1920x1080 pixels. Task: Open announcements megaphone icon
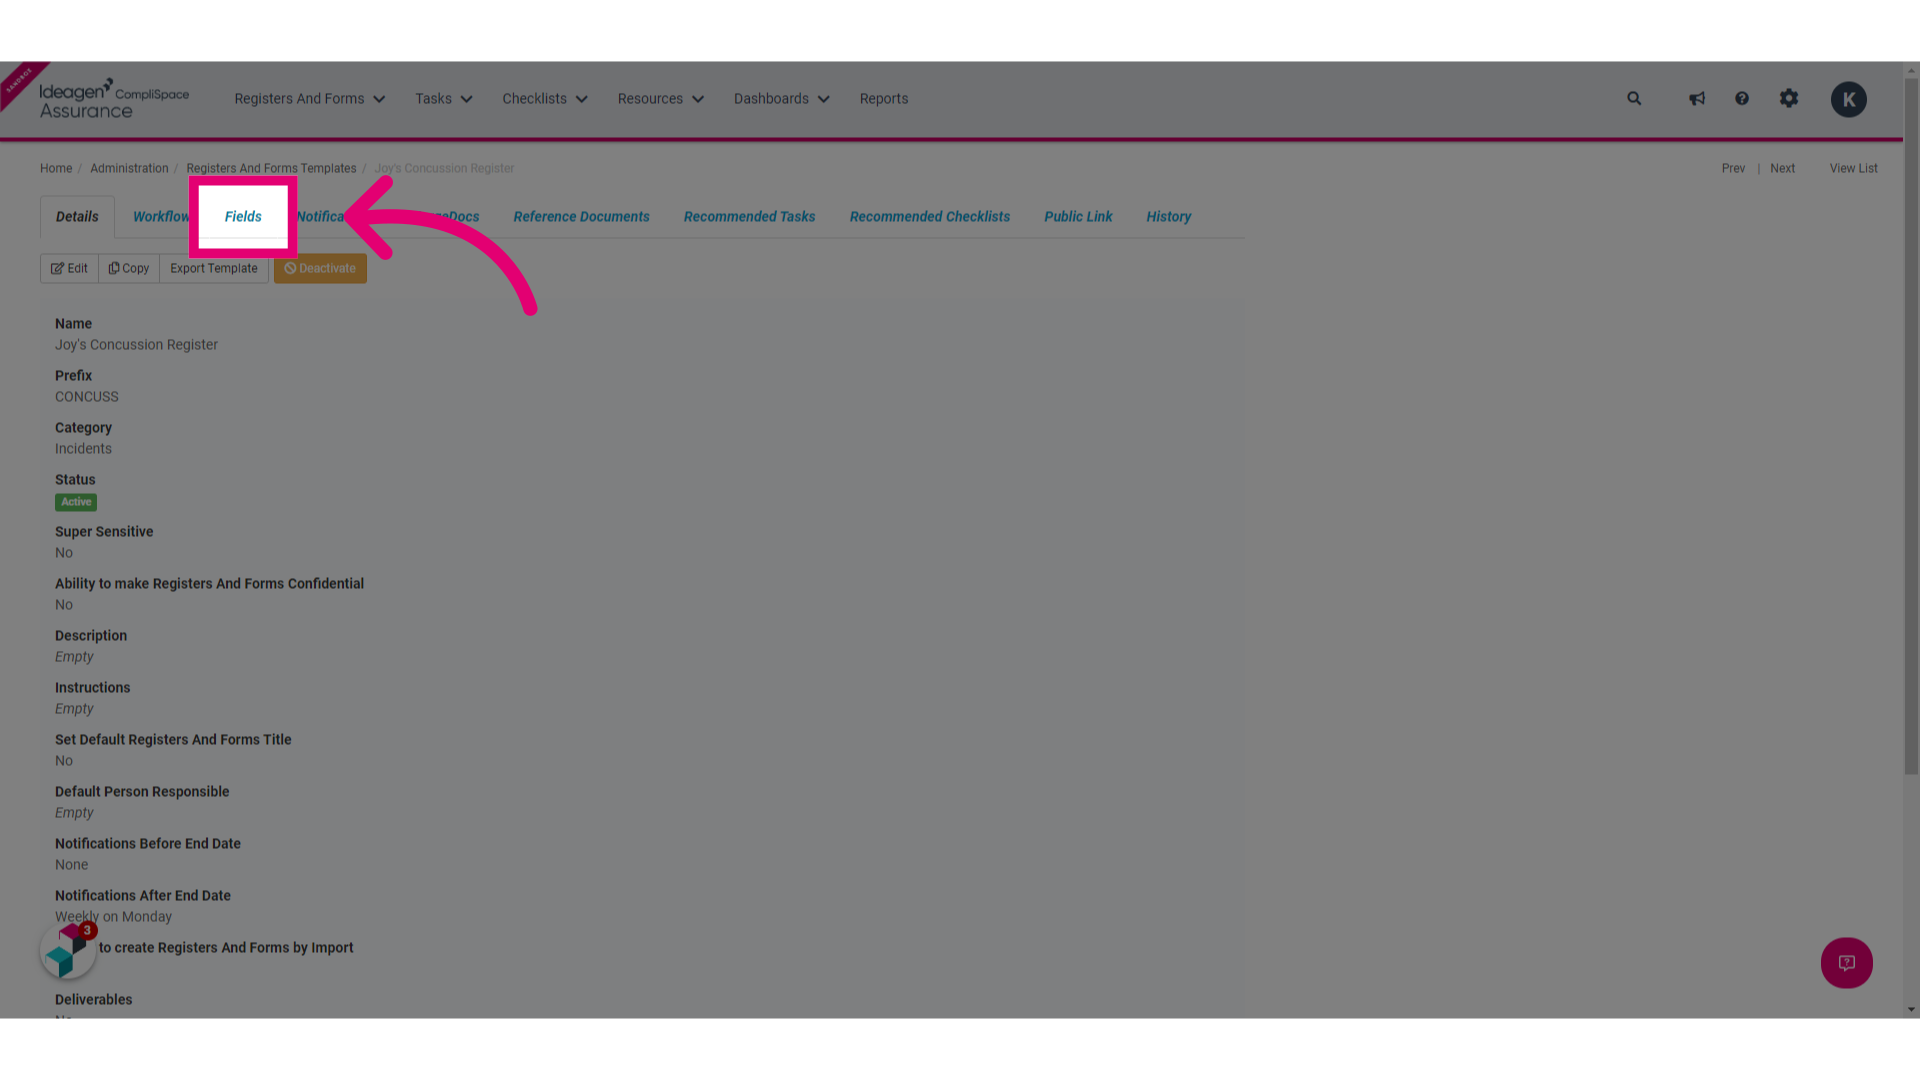[x=1697, y=98]
